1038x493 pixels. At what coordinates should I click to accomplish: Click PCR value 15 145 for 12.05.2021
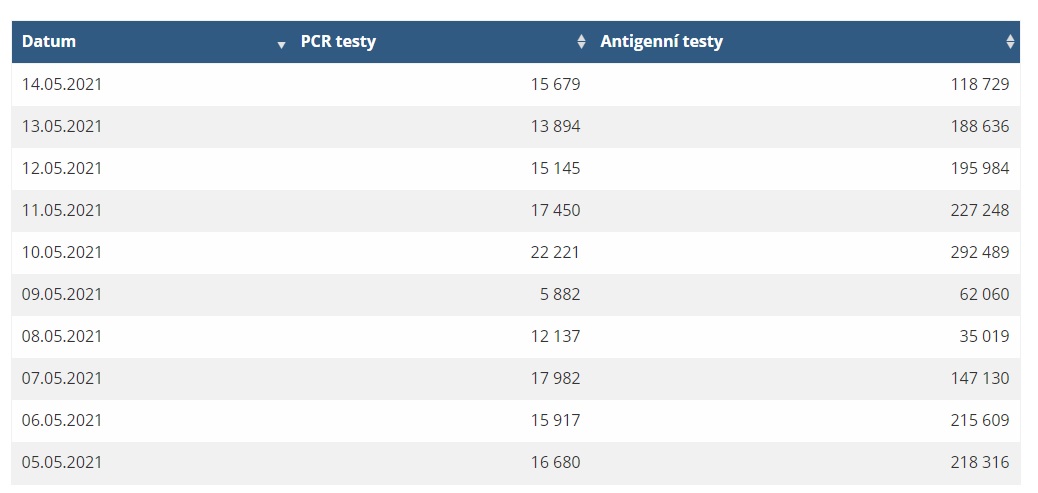555,168
